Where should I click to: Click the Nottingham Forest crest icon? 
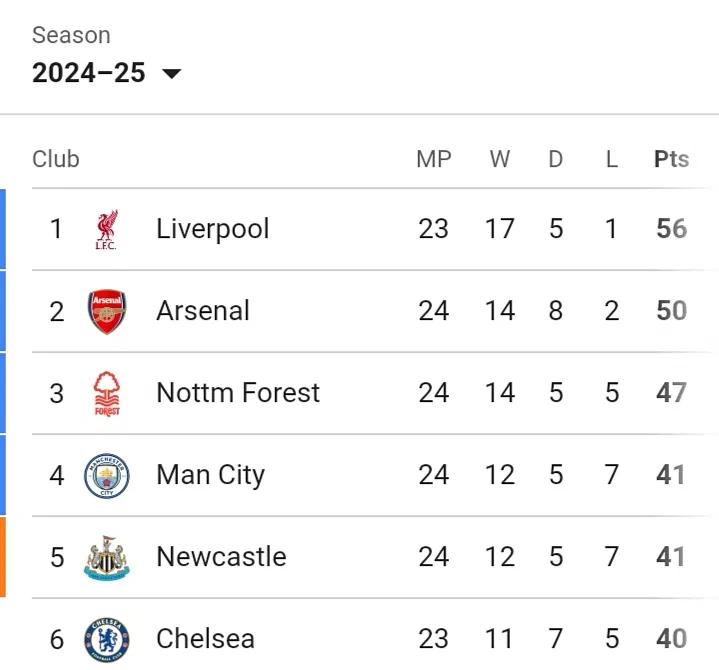coord(106,393)
